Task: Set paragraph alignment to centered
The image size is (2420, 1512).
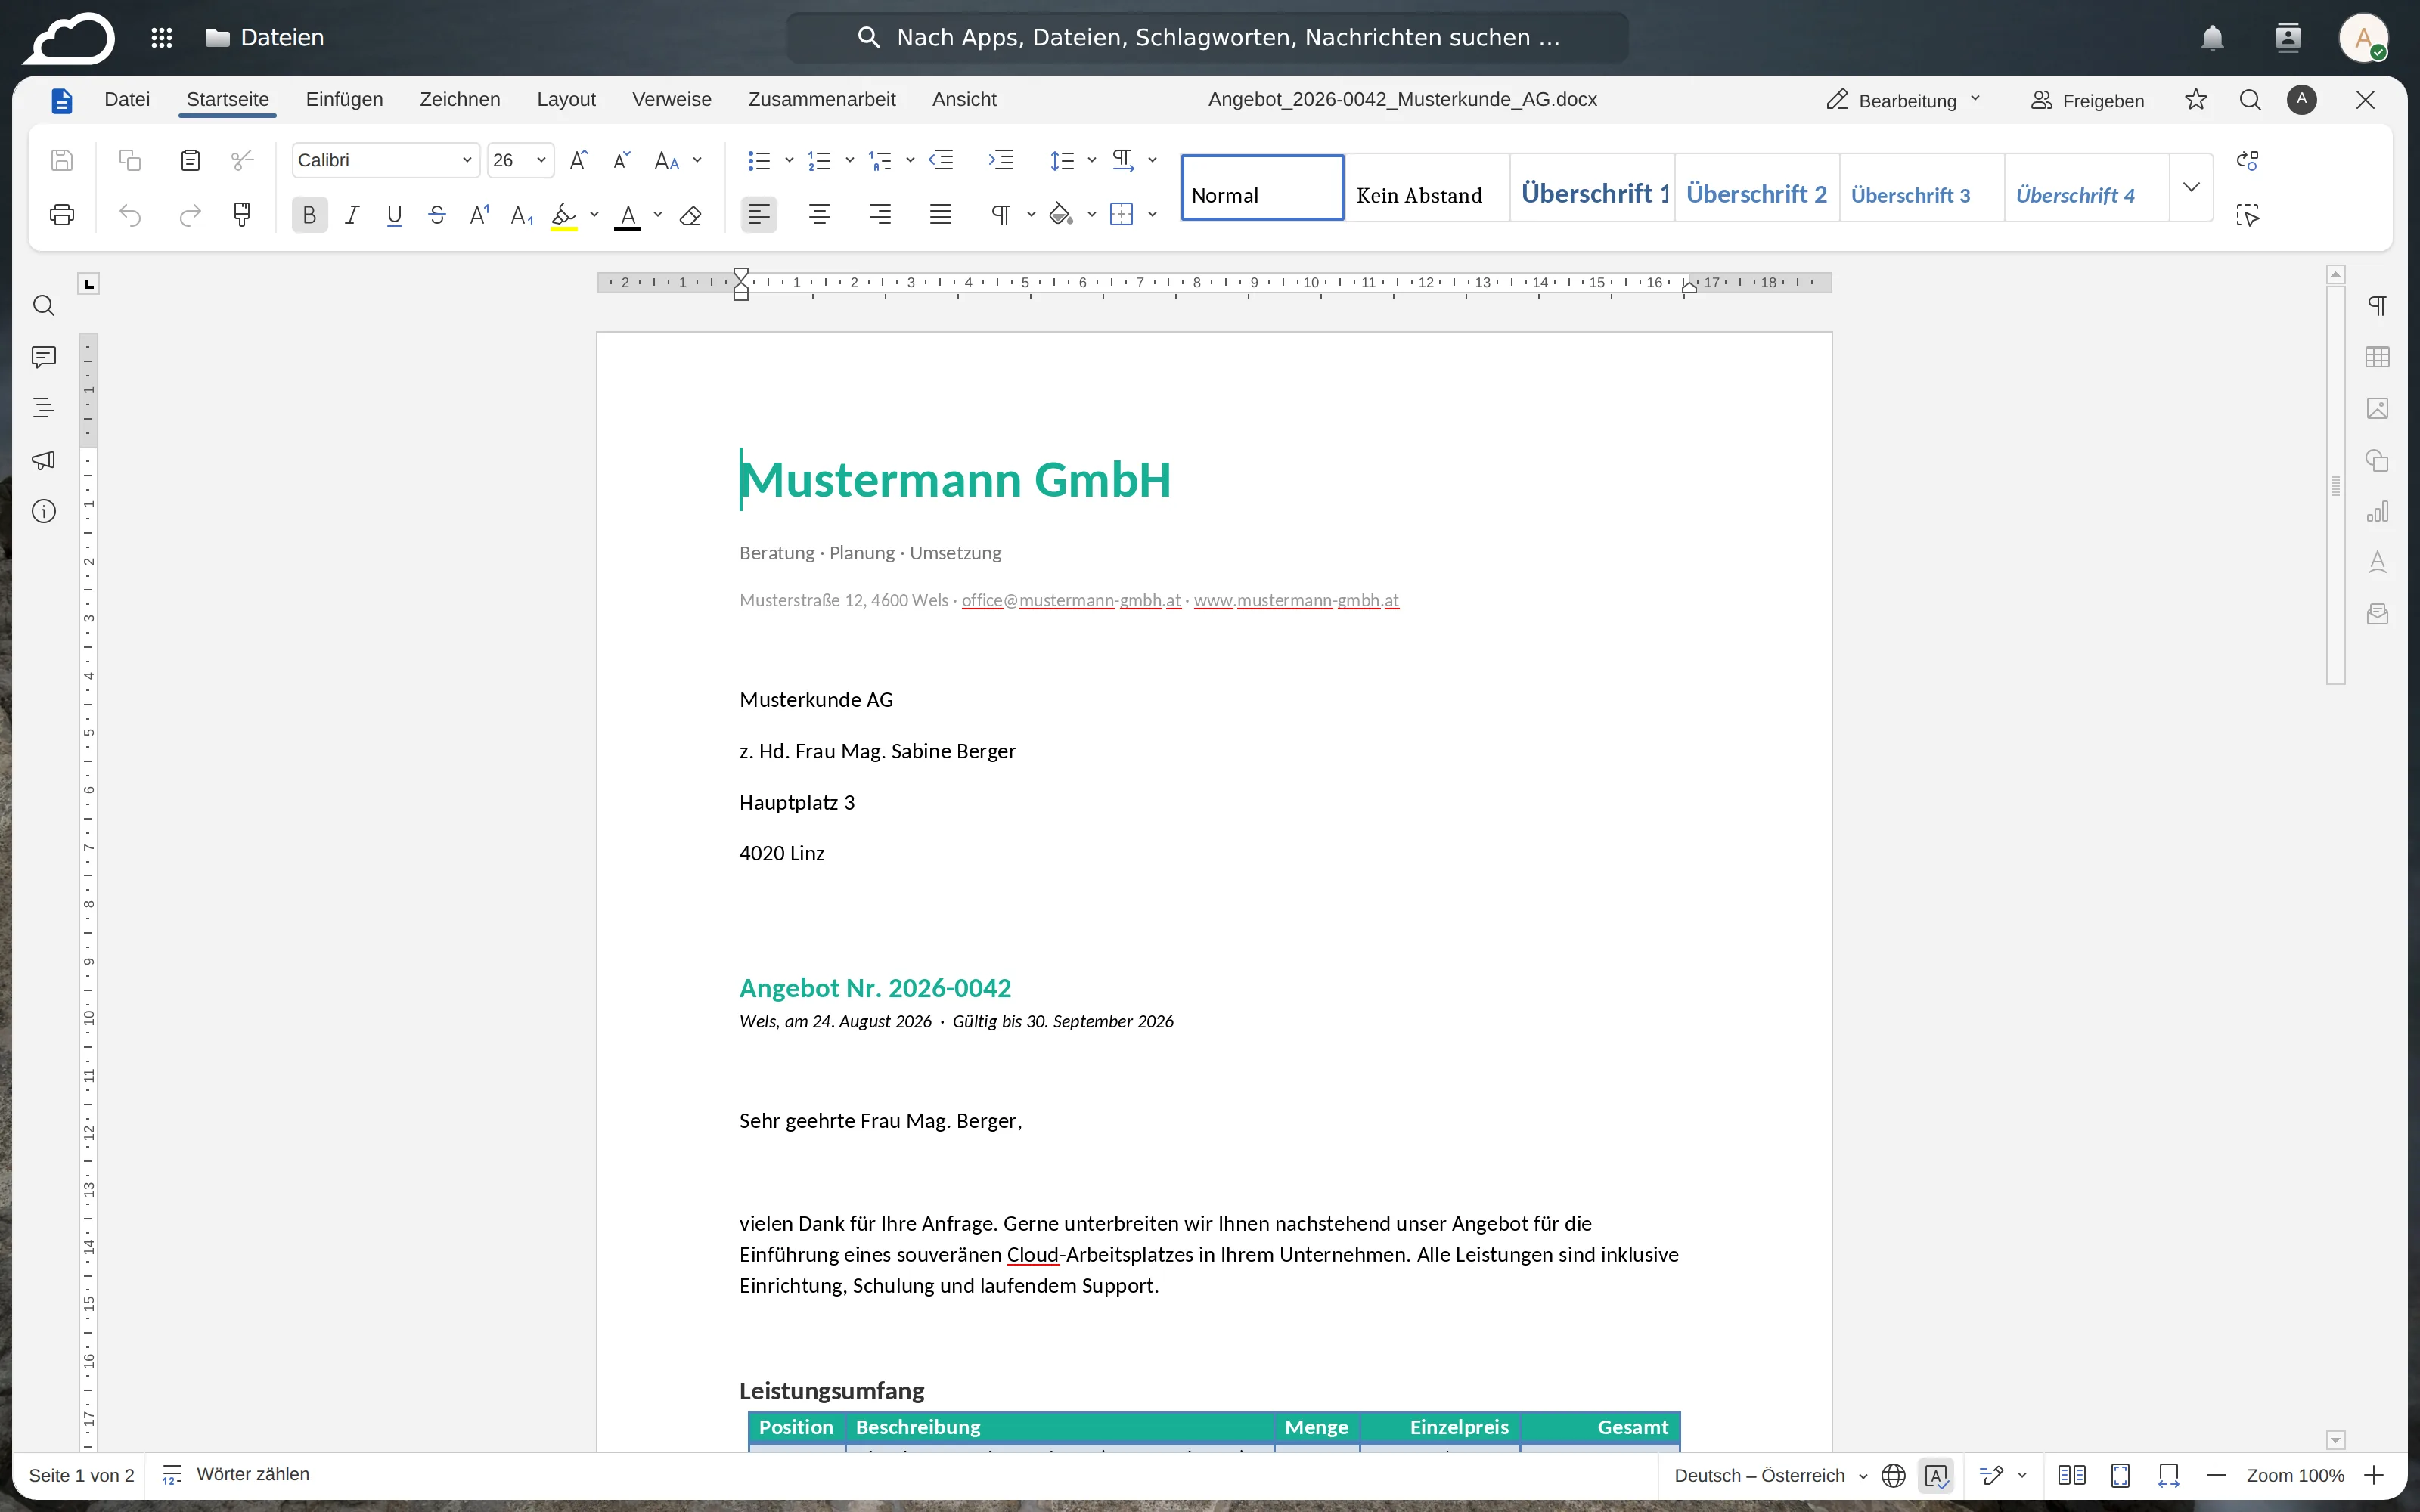Action: [x=820, y=215]
